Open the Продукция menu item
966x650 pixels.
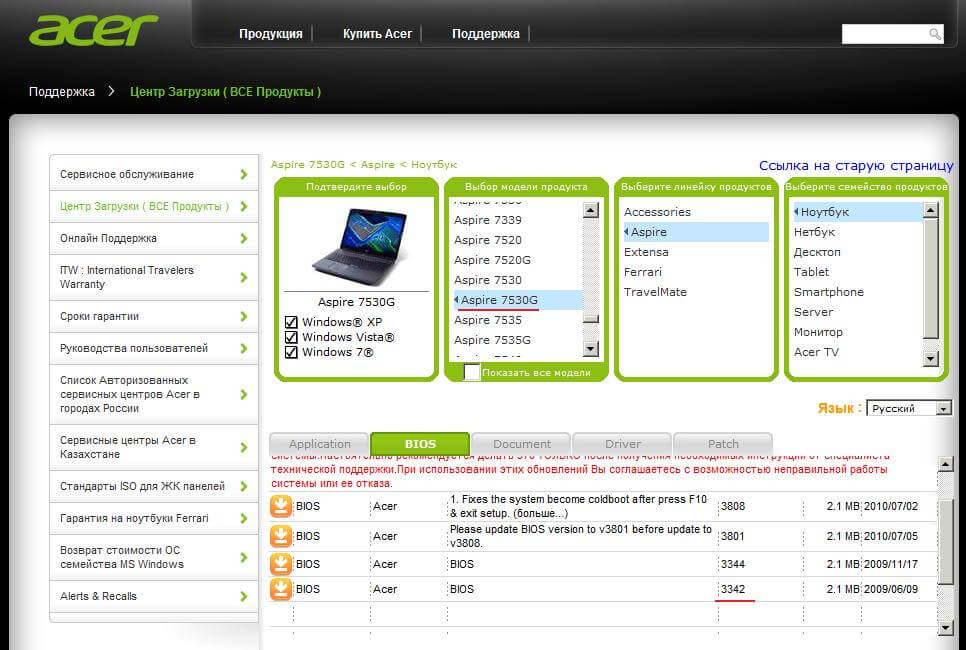pyautogui.click(x=271, y=34)
